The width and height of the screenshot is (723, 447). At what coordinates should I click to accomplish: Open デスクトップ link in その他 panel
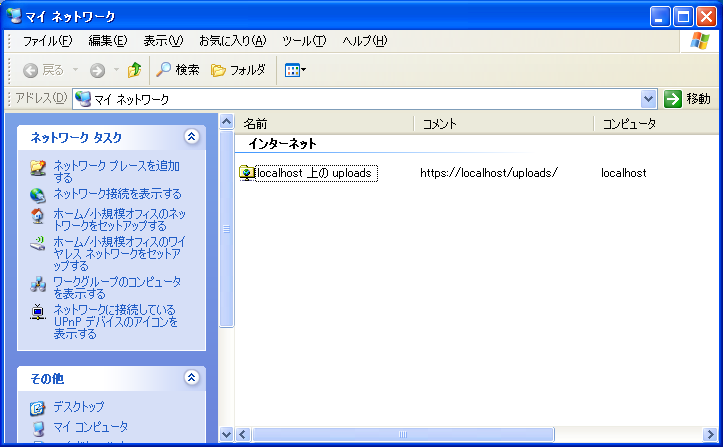(79, 407)
